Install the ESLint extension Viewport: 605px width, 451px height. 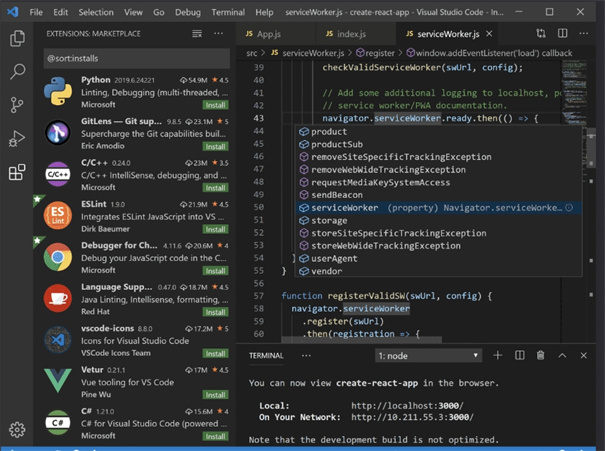[x=215, y=229]
